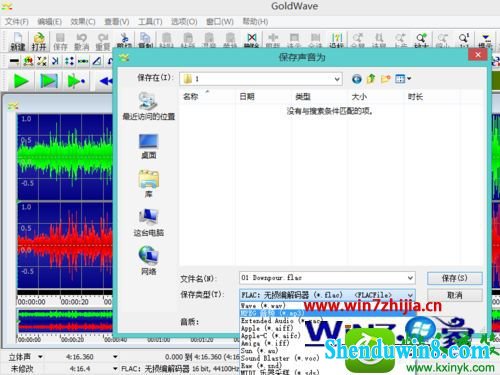Open 桌面 (Desktop) in dialog sidebar
Image resolution: width=500 pixels, height=375 pixels.
pos(149,146)
